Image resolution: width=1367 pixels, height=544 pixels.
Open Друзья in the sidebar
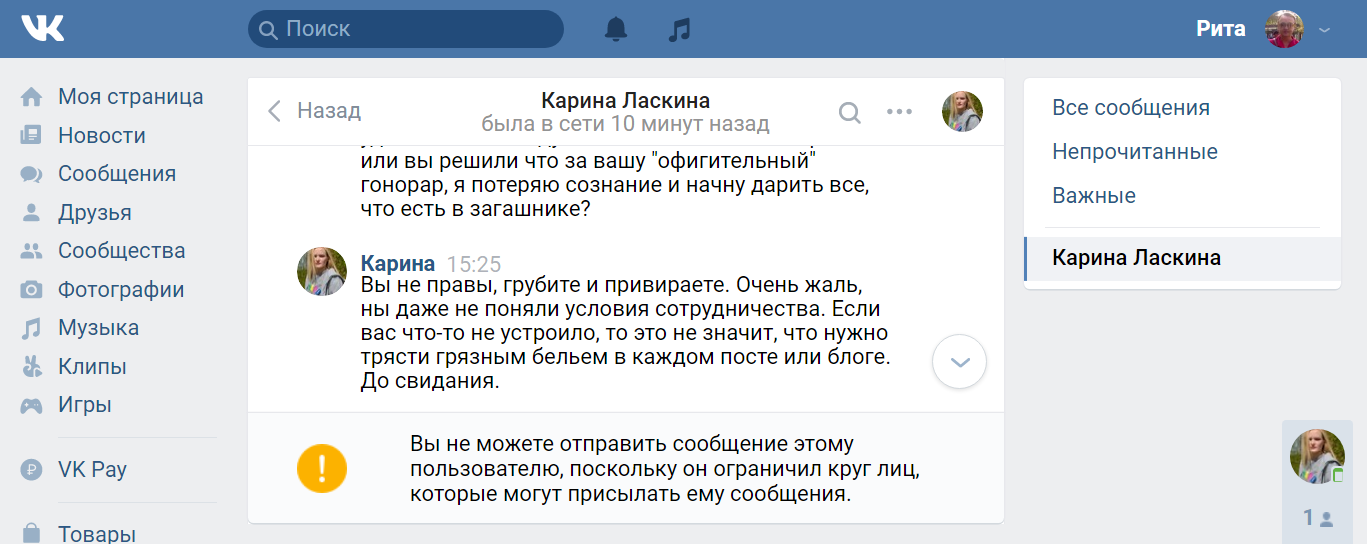coord(94,213)
